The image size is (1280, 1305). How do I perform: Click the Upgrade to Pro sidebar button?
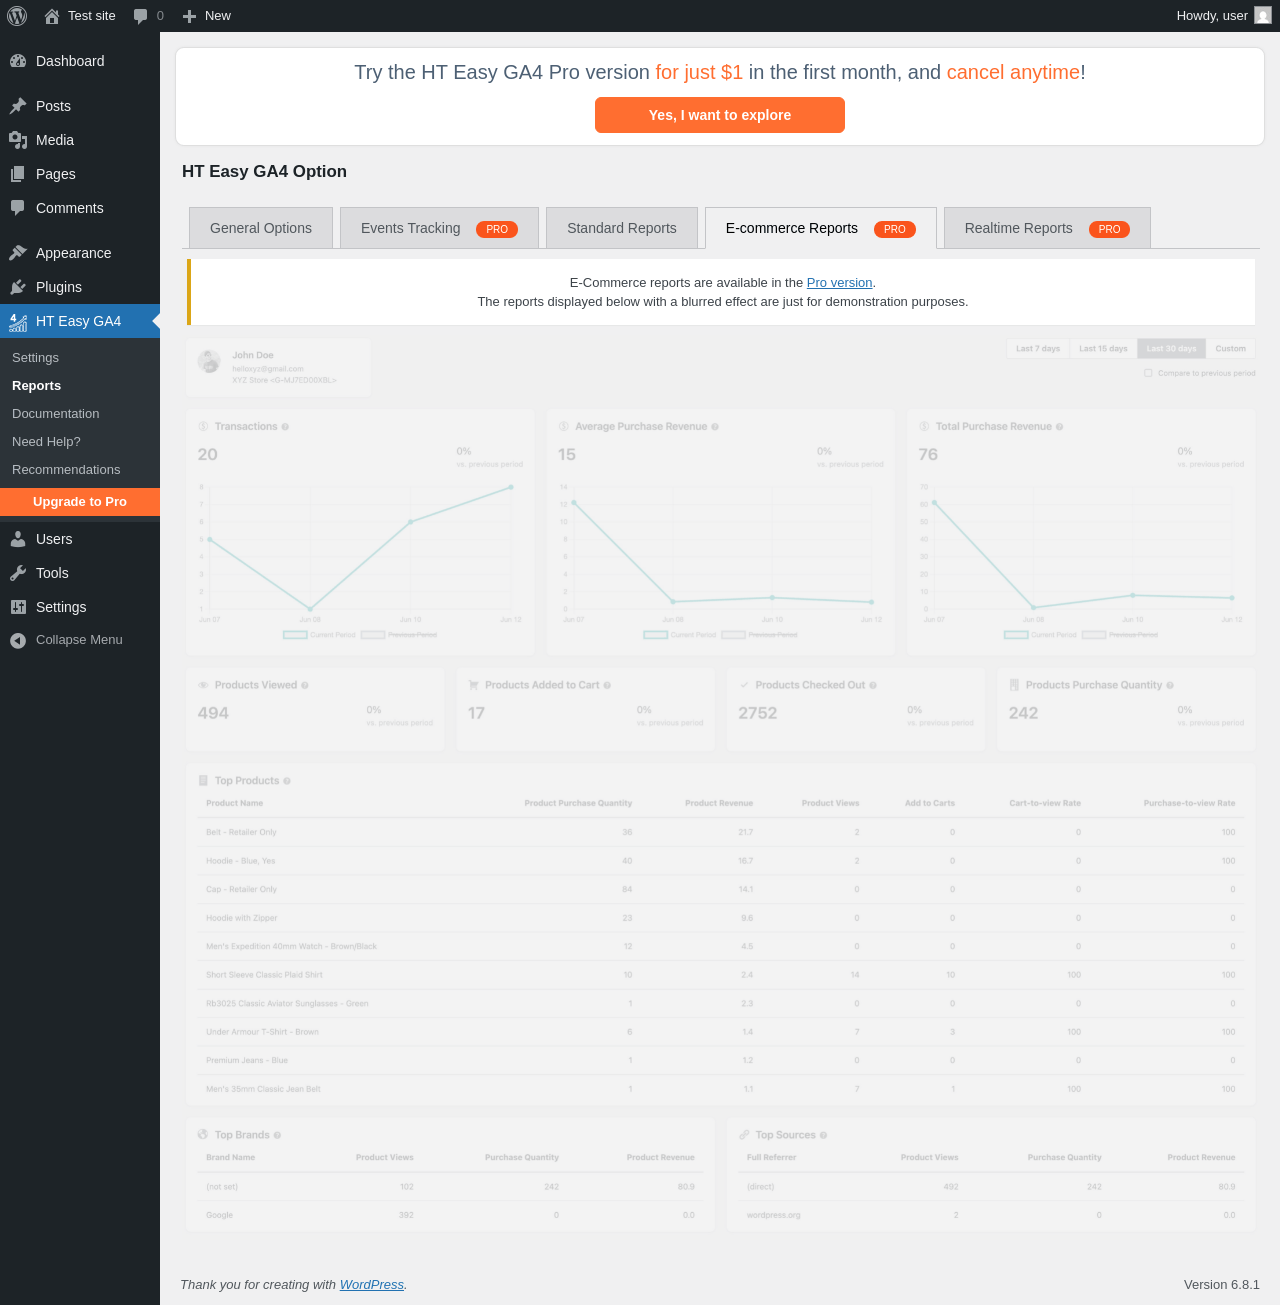click(x=80, y=502)
